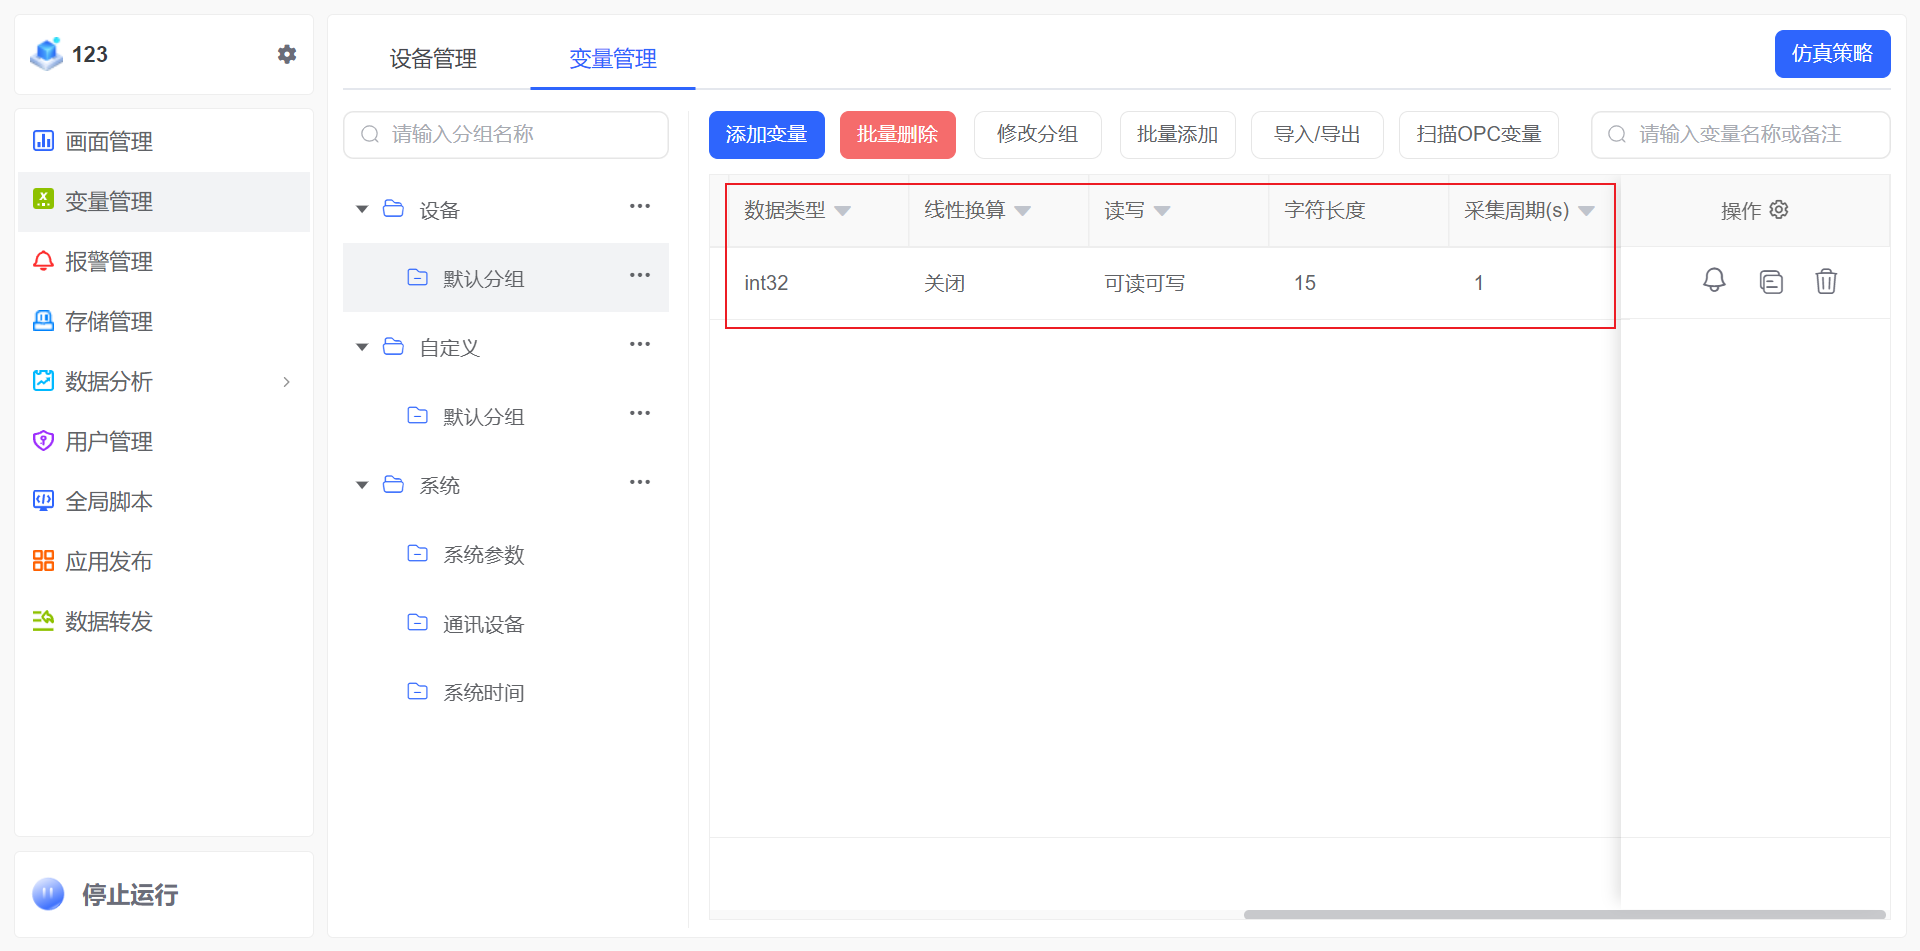1920x951 pixels.
Task: Click the copy variable icon in row
Action: [1771, 282]
